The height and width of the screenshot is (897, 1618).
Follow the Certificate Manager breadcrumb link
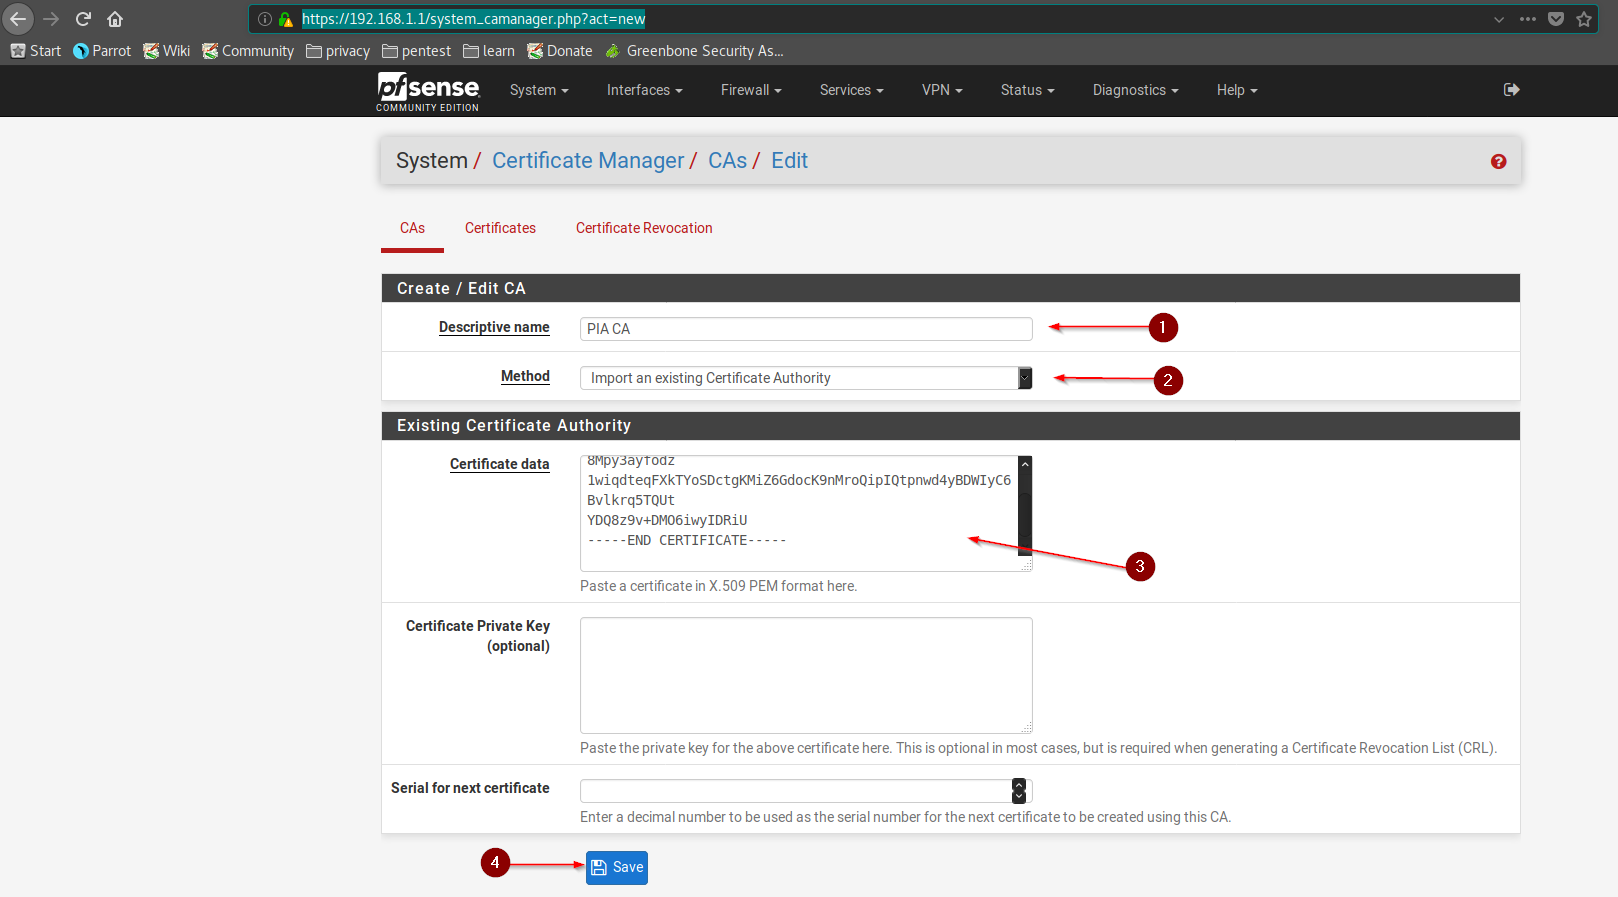coord(588,161)
